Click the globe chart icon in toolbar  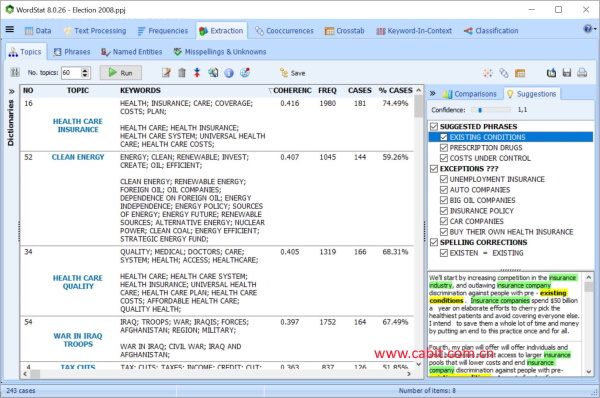(245, 73)
